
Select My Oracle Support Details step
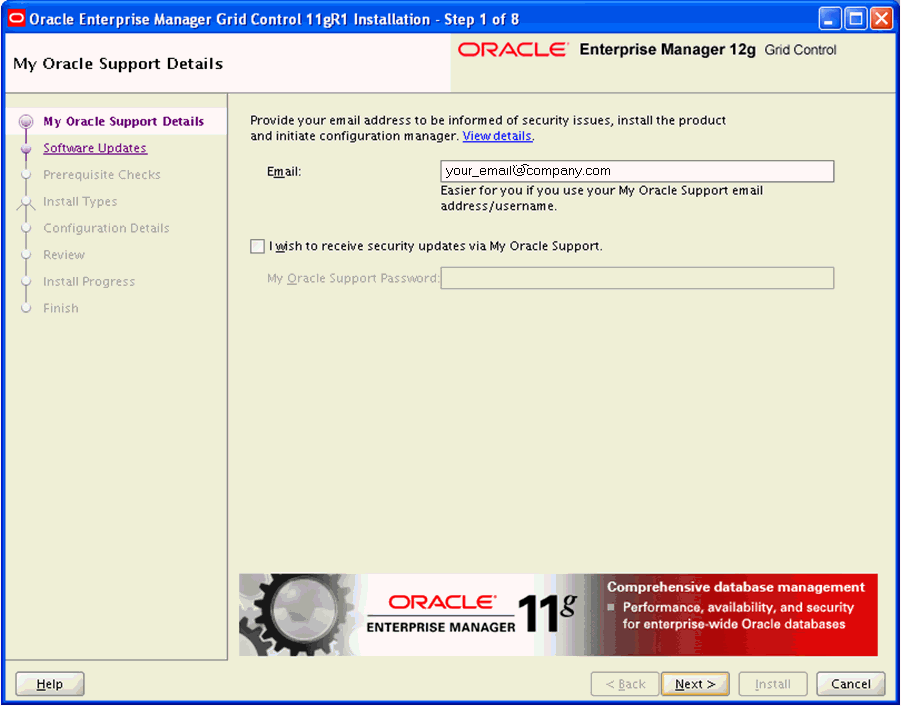click(124, 122)
